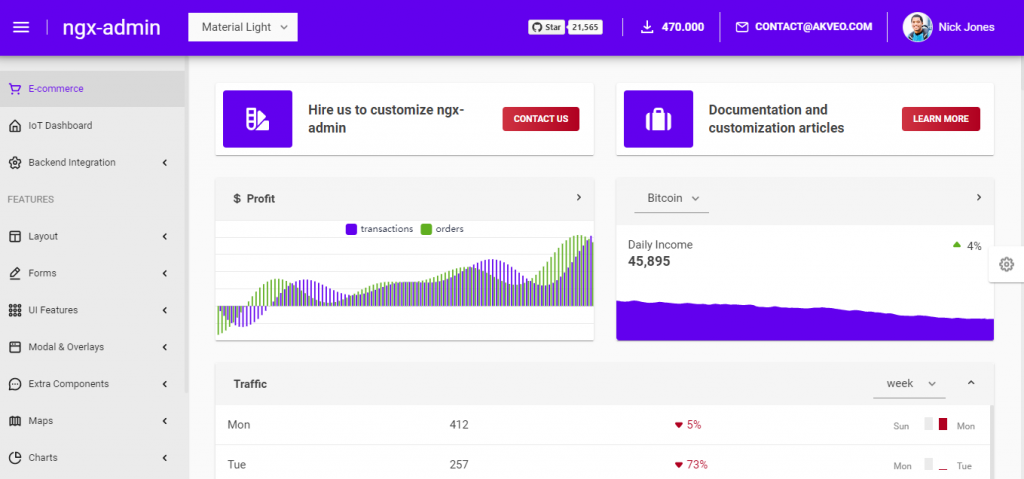Screen dimensions: 1024x479
Task: Open the Layout menu item
Action: (92, 237)
